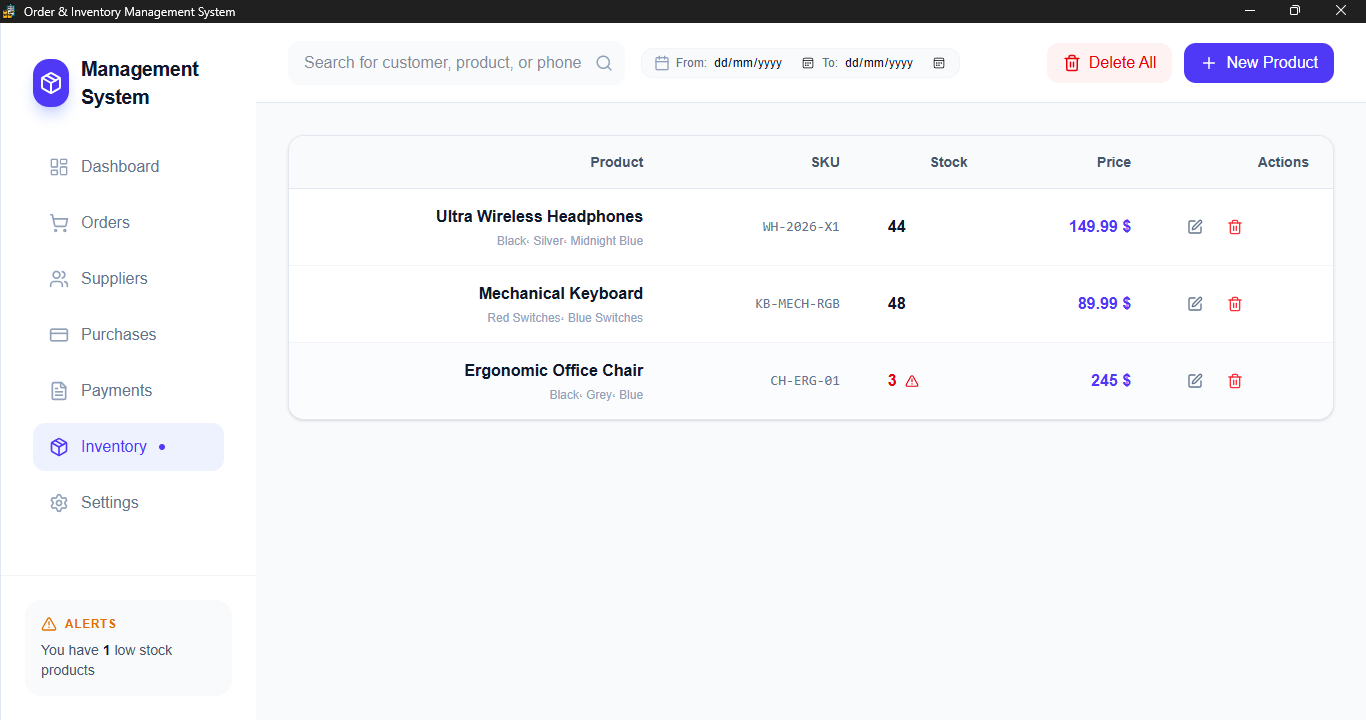Image resolution: width=1366 pixels, height=720 pixels.
Task: Go to the Orders section
Action: [x=128, y=223]
